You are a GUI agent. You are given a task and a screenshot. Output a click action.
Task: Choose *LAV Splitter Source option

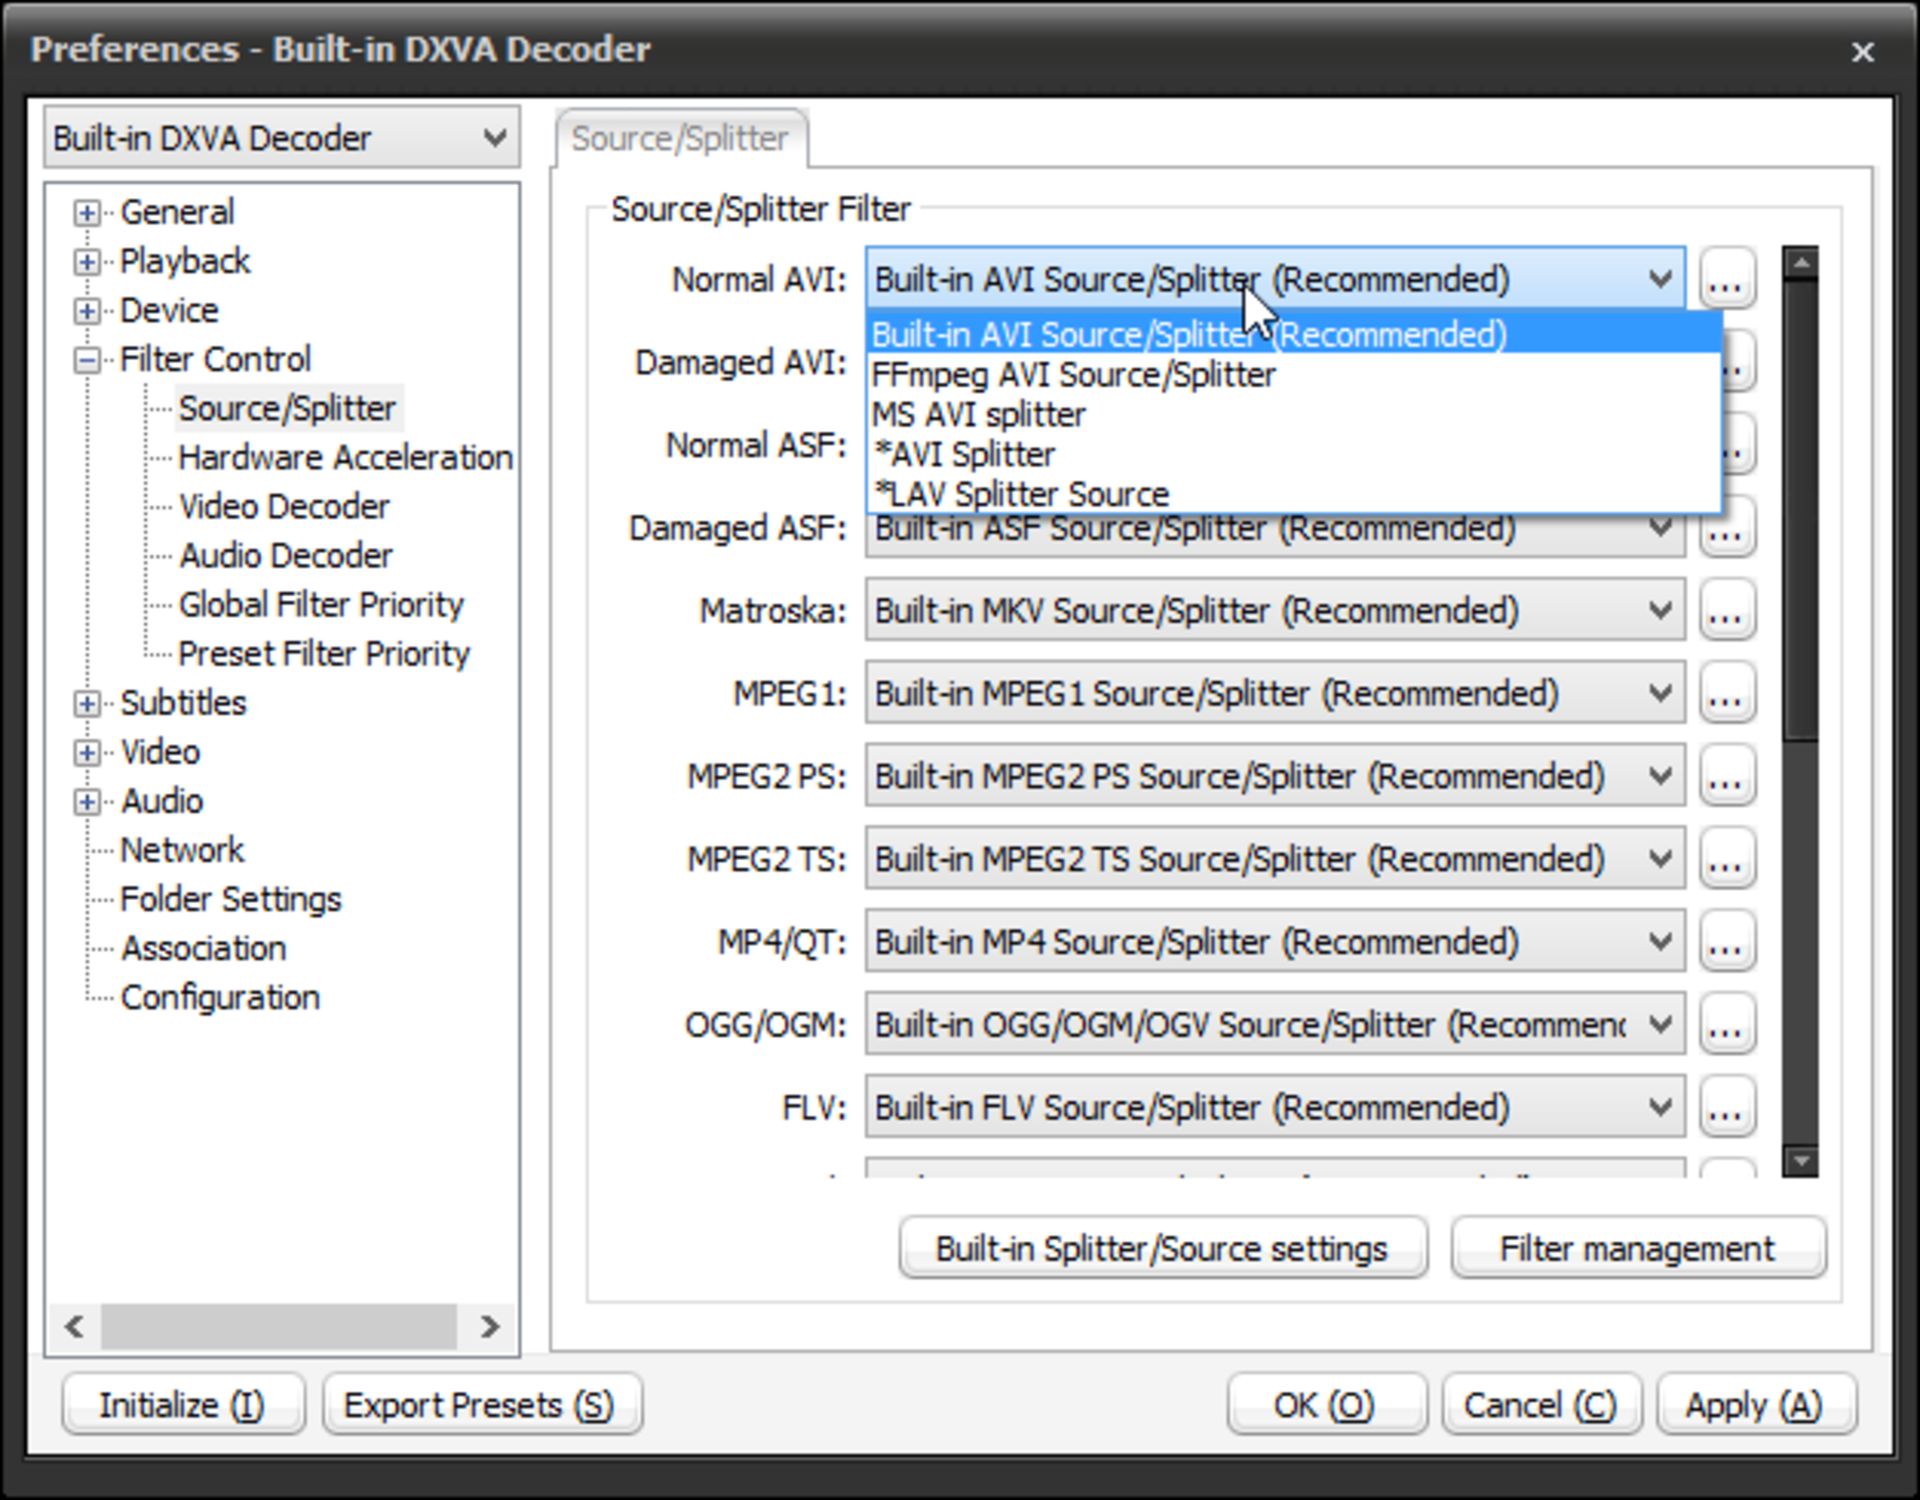click(1020, 494)
